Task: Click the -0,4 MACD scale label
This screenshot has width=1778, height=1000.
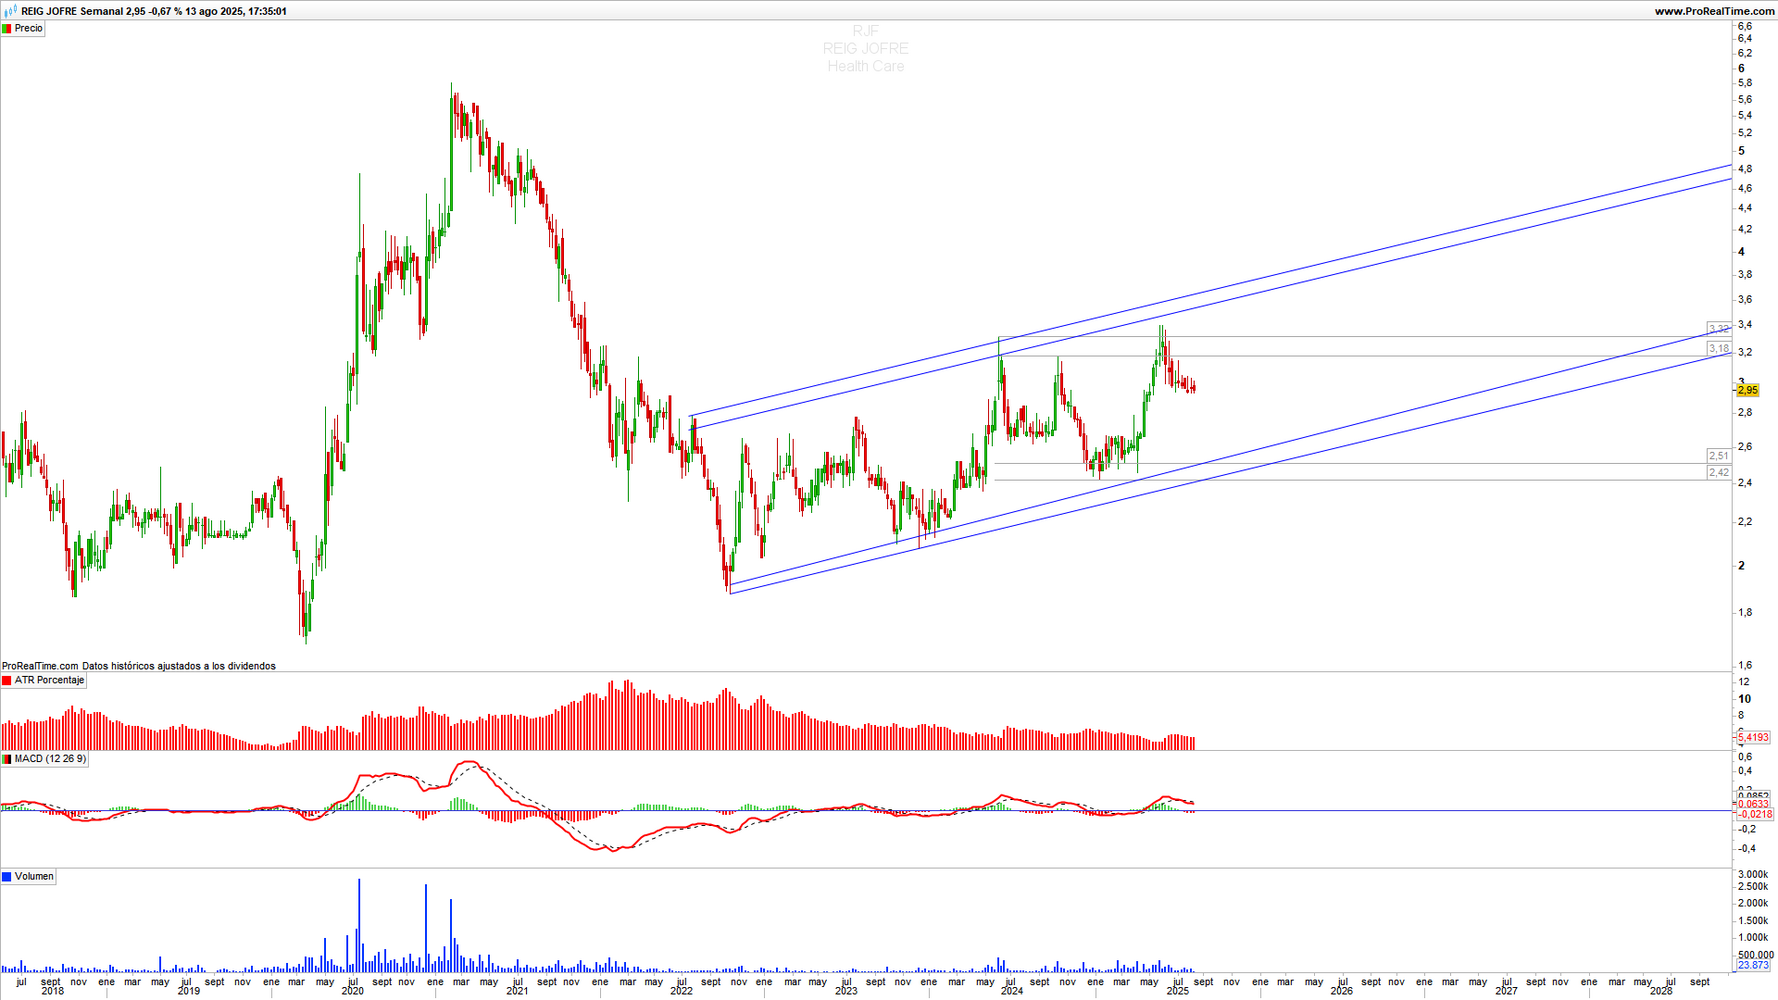Action: click(1746, 849)
